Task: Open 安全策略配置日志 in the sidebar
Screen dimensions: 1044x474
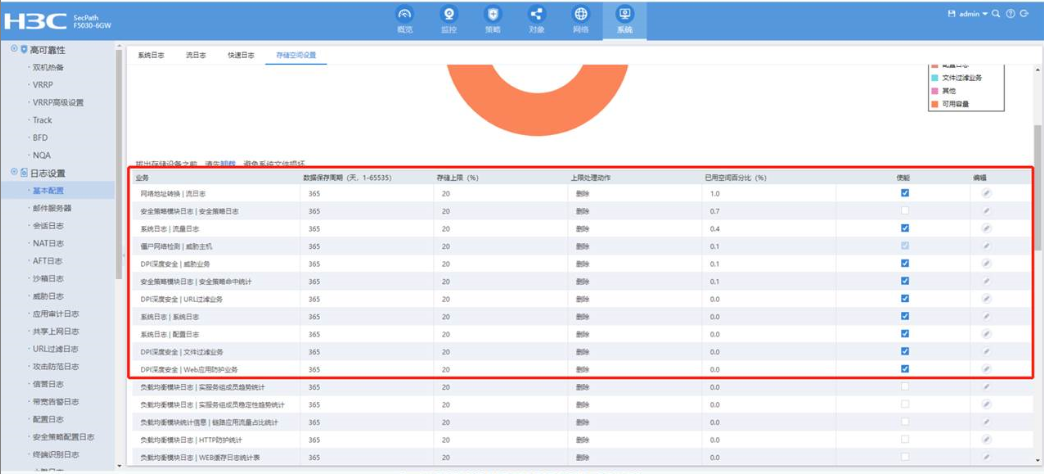Action: pos(63,437)
